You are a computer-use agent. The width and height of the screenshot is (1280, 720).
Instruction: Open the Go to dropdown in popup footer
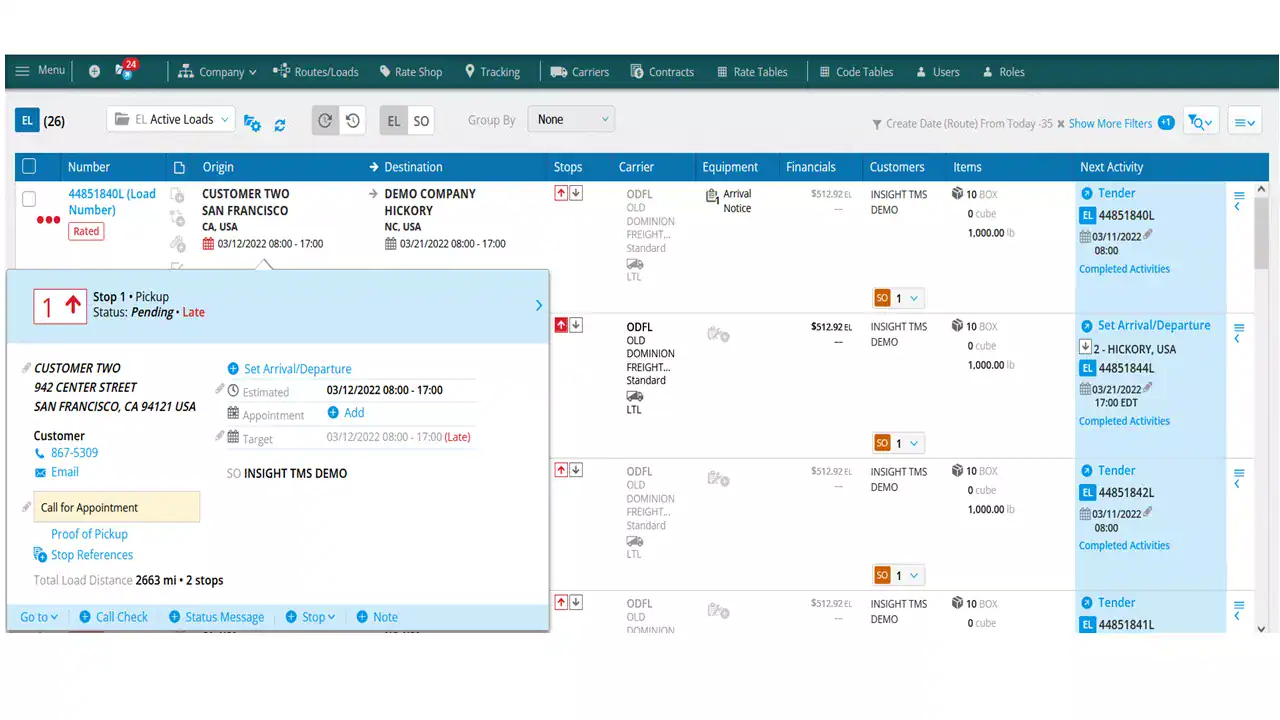click(x=39, y=617)
